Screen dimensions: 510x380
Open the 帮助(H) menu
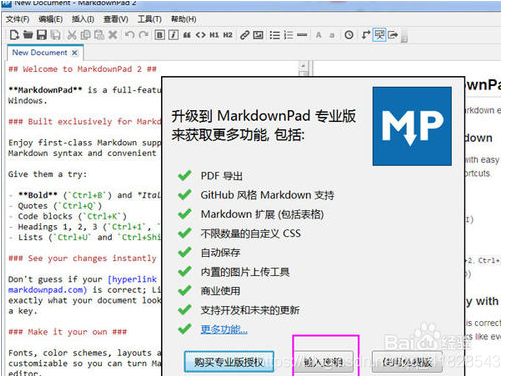(x=183, y=19)
